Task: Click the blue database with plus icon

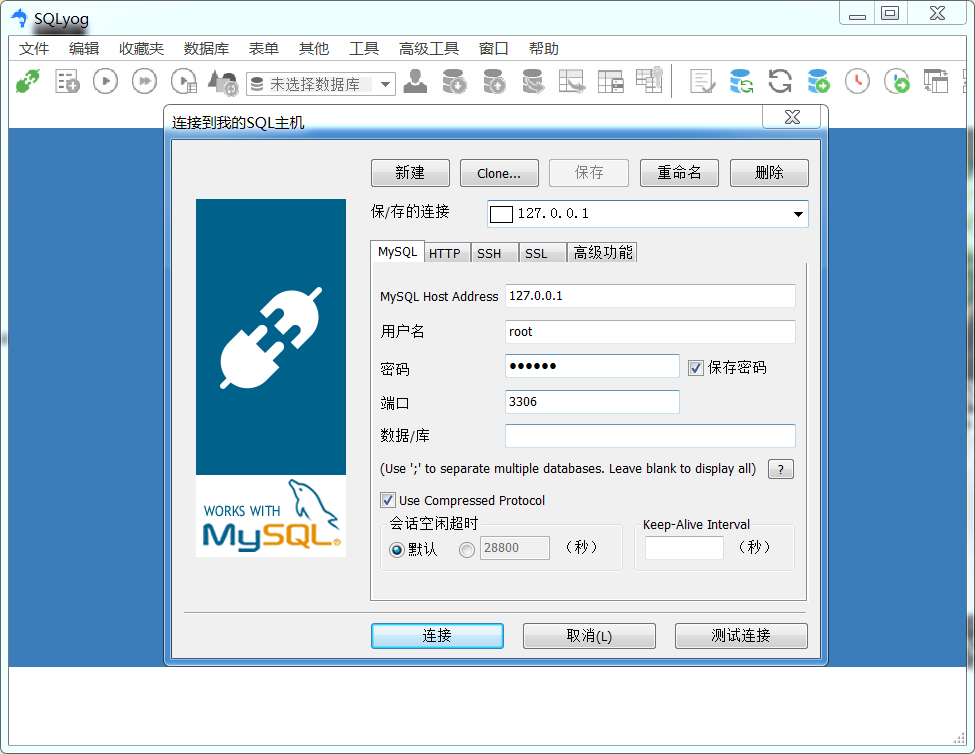Action: (x=818, y=81)
